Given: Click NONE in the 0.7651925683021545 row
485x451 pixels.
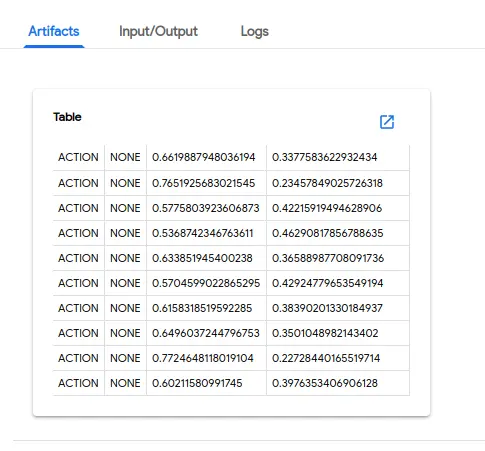Looking at the screenshot, I should pyautogui.click(x=125, y=183).
